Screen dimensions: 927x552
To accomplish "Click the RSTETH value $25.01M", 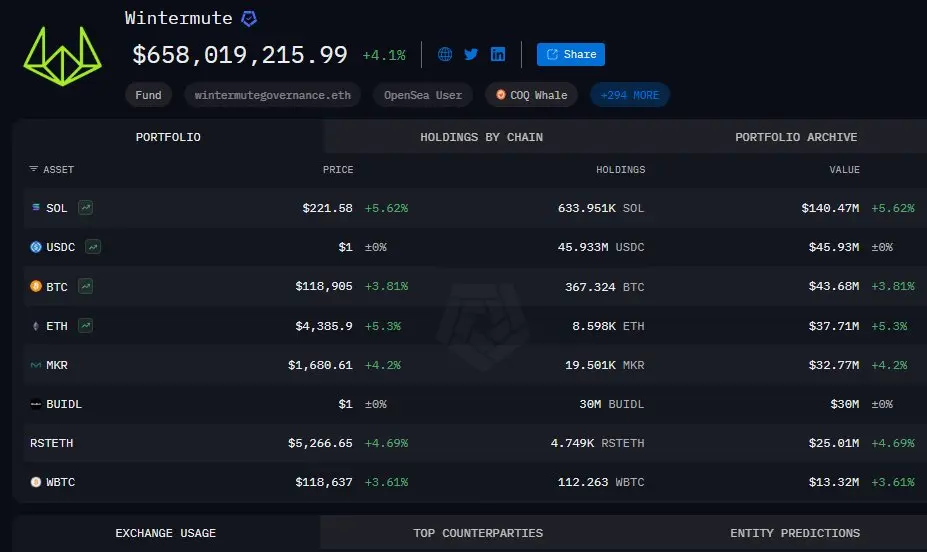I will click(x=834, y=443).
